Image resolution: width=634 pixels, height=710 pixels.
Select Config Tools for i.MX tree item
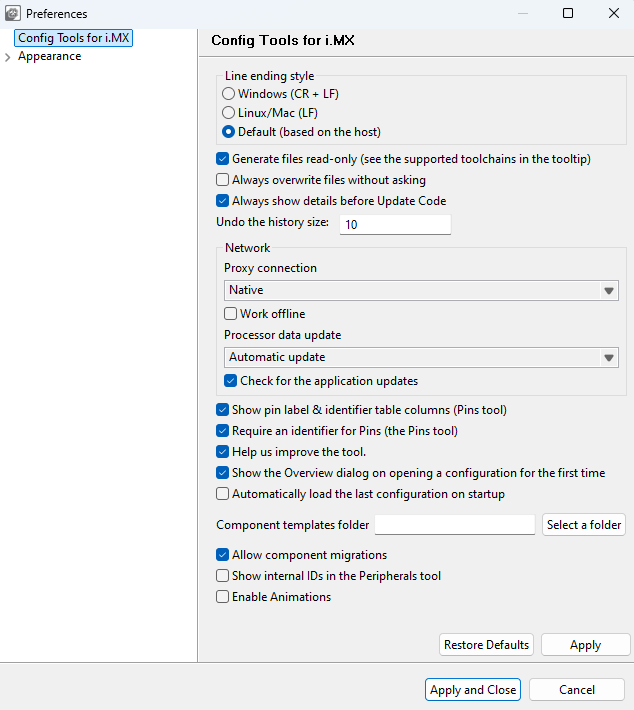(74, 38)
